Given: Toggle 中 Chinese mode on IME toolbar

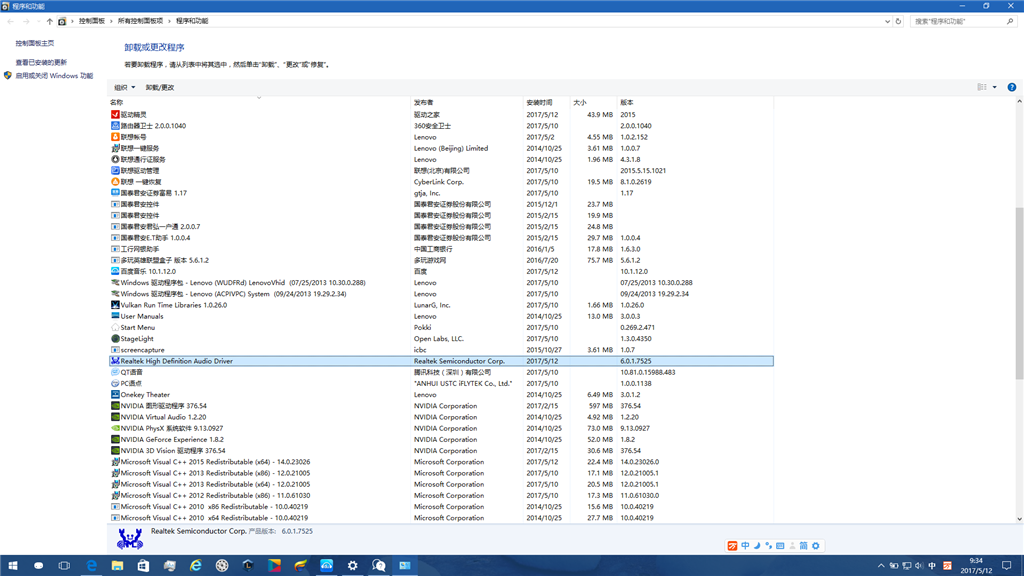Looking at the screenshot, I should coord(745,546).
